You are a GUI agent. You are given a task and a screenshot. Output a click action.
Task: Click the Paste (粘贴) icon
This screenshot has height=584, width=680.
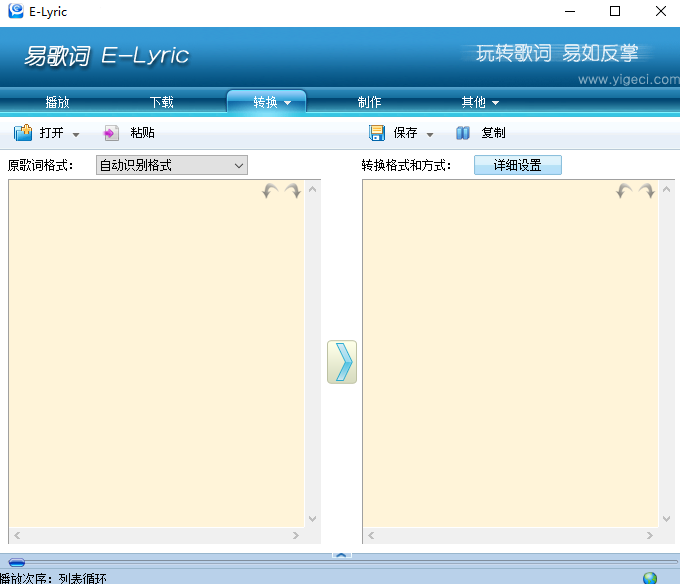[111, 133]
